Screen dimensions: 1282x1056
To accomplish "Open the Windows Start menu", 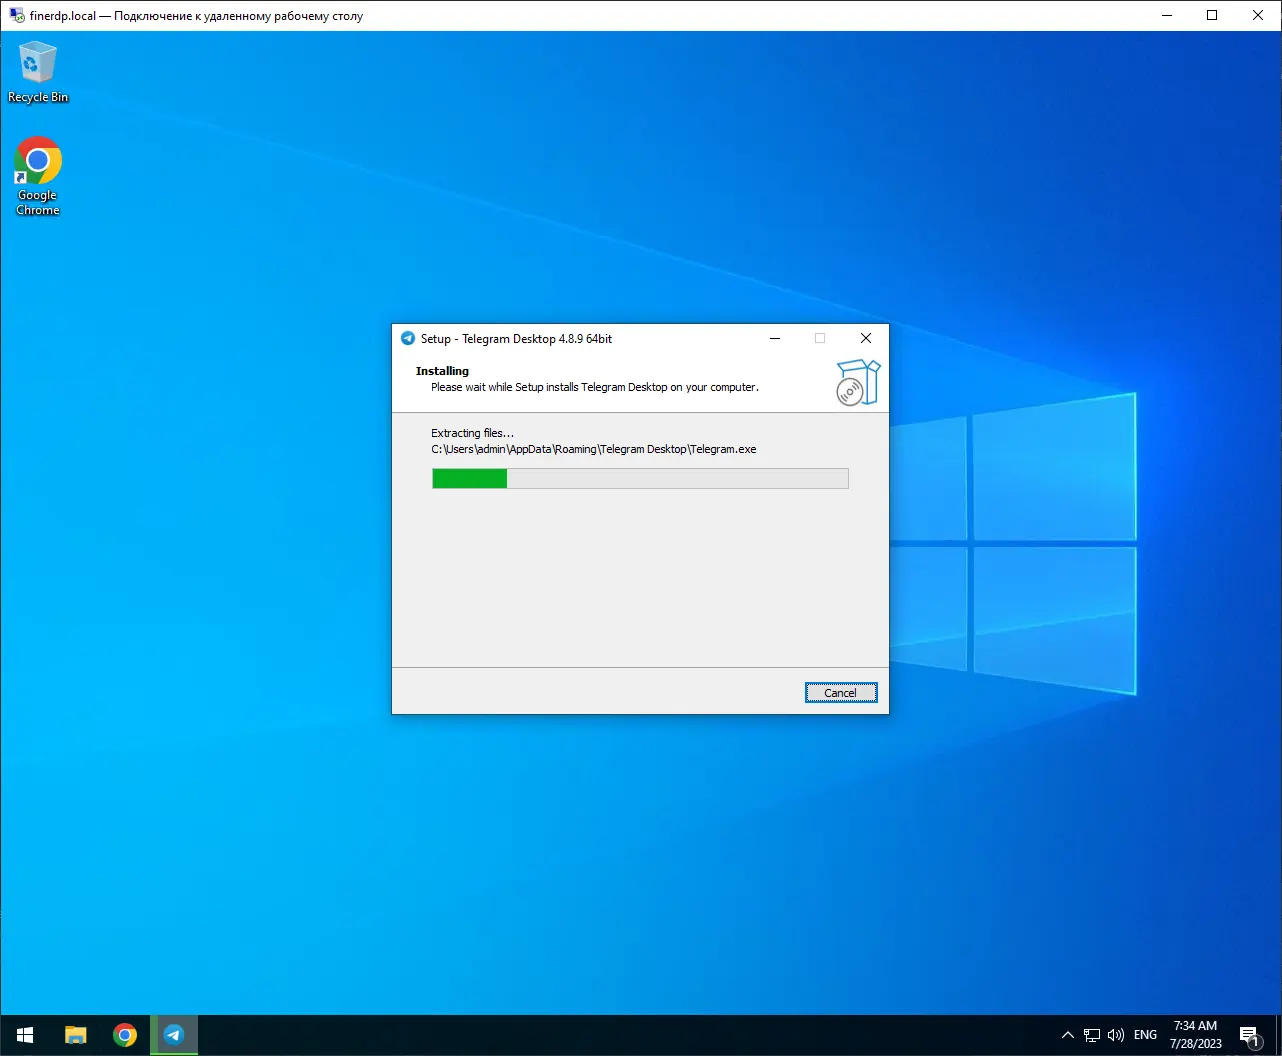I will (25, 1035).
